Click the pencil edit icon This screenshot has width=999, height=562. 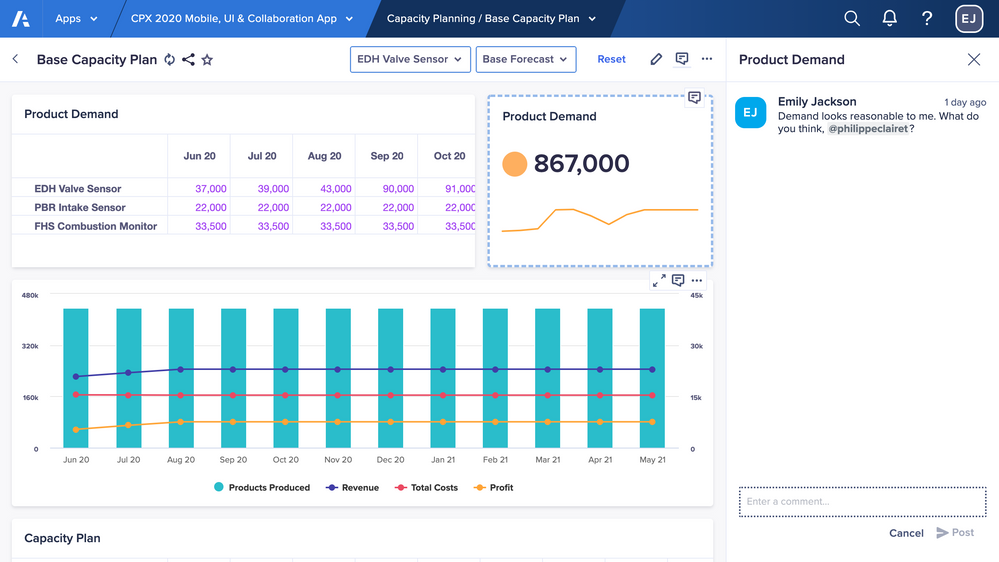click(x=656, y=59)
